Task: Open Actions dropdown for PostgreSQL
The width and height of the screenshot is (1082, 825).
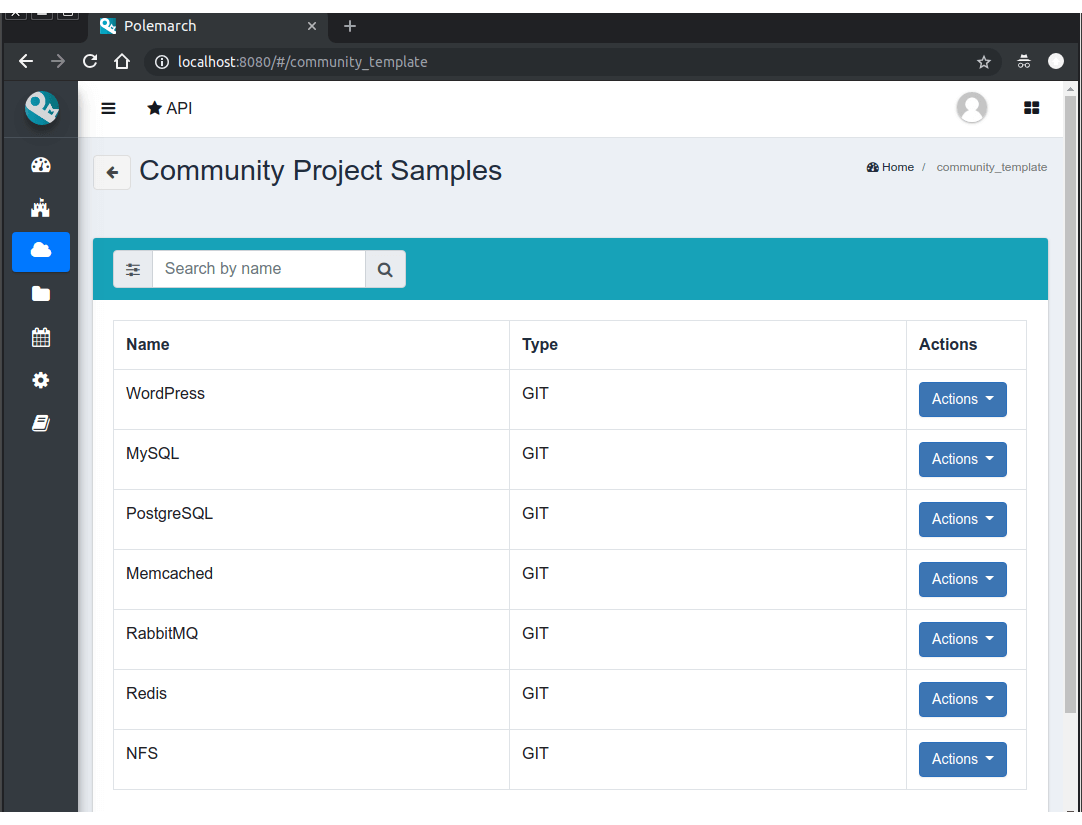Action: tap(963, 519)
